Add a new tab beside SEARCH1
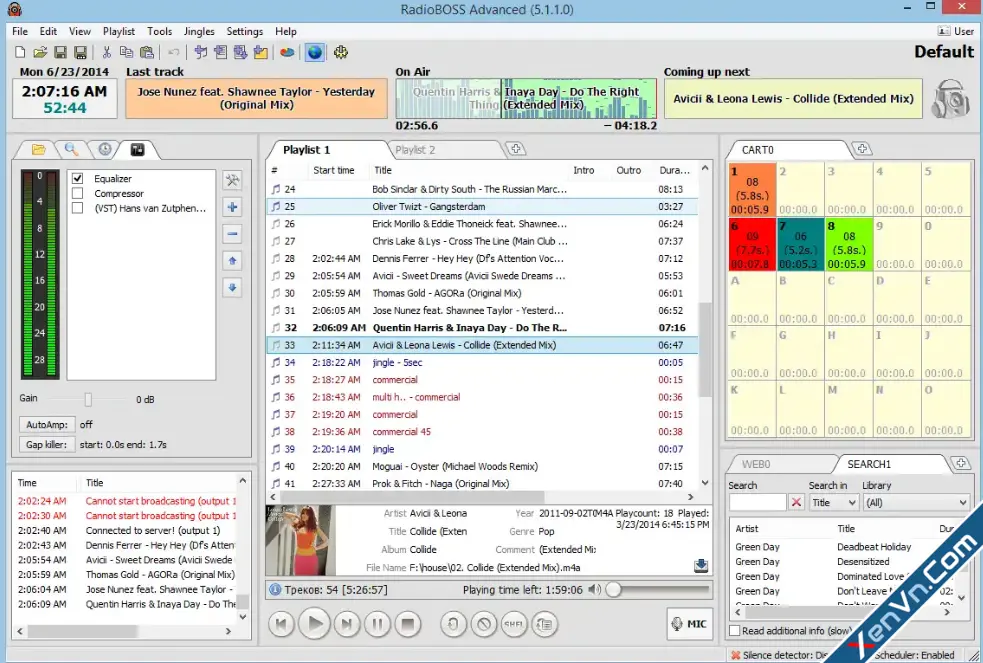983x663 pixels. [960, 464]
